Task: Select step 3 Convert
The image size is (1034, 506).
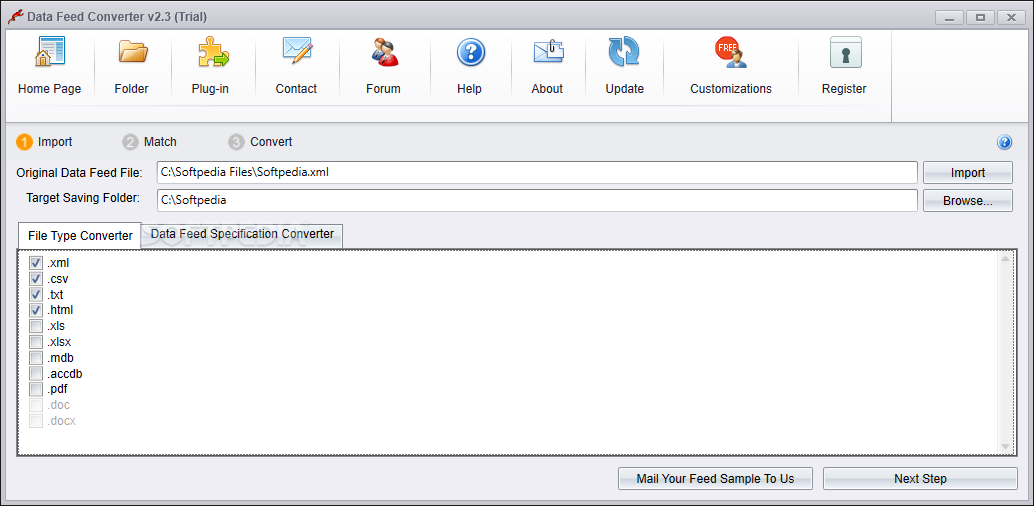Action: (260, 142)
